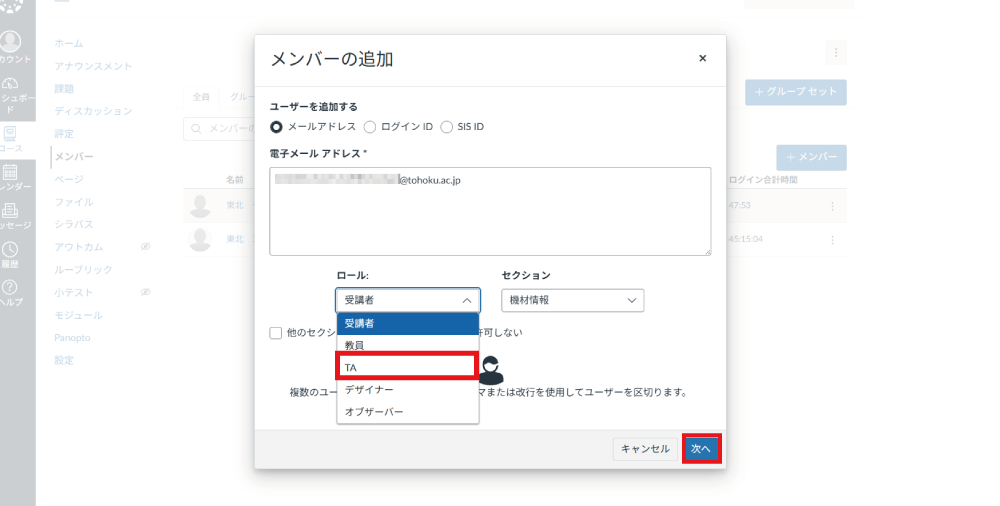Choose the 教員 role option
Viewport: 1000px width, 506px height.
pyautogui.click(x=408, y=345)
